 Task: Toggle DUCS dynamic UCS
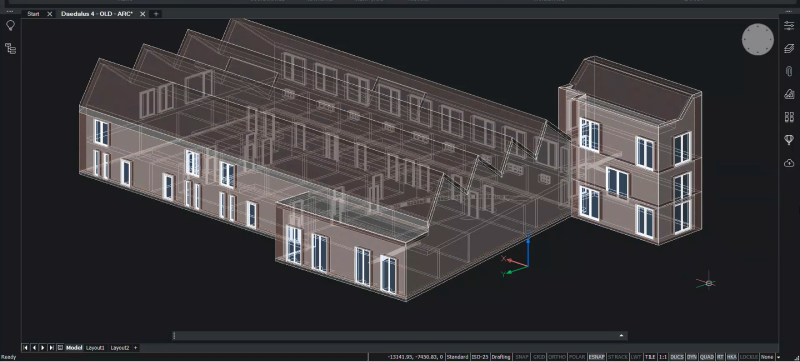click(677, 357)
